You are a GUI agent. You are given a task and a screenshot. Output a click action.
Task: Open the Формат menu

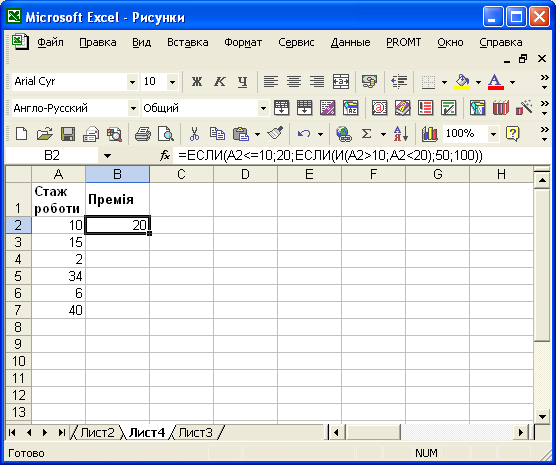click(x=243, y=43)
